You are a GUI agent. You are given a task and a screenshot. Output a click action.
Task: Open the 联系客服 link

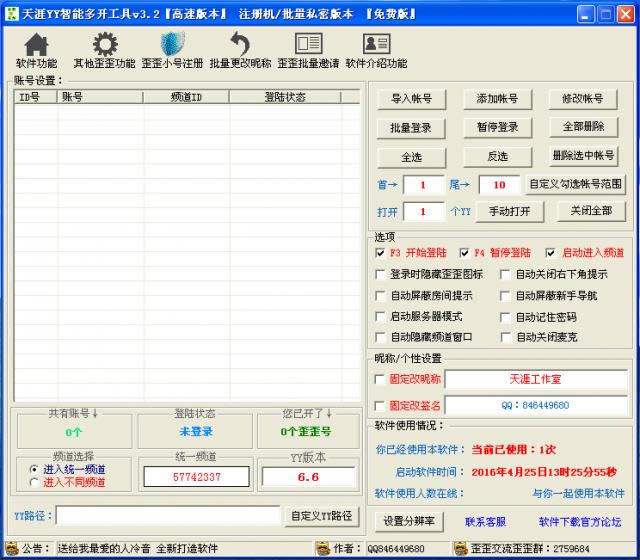point(485,521)
